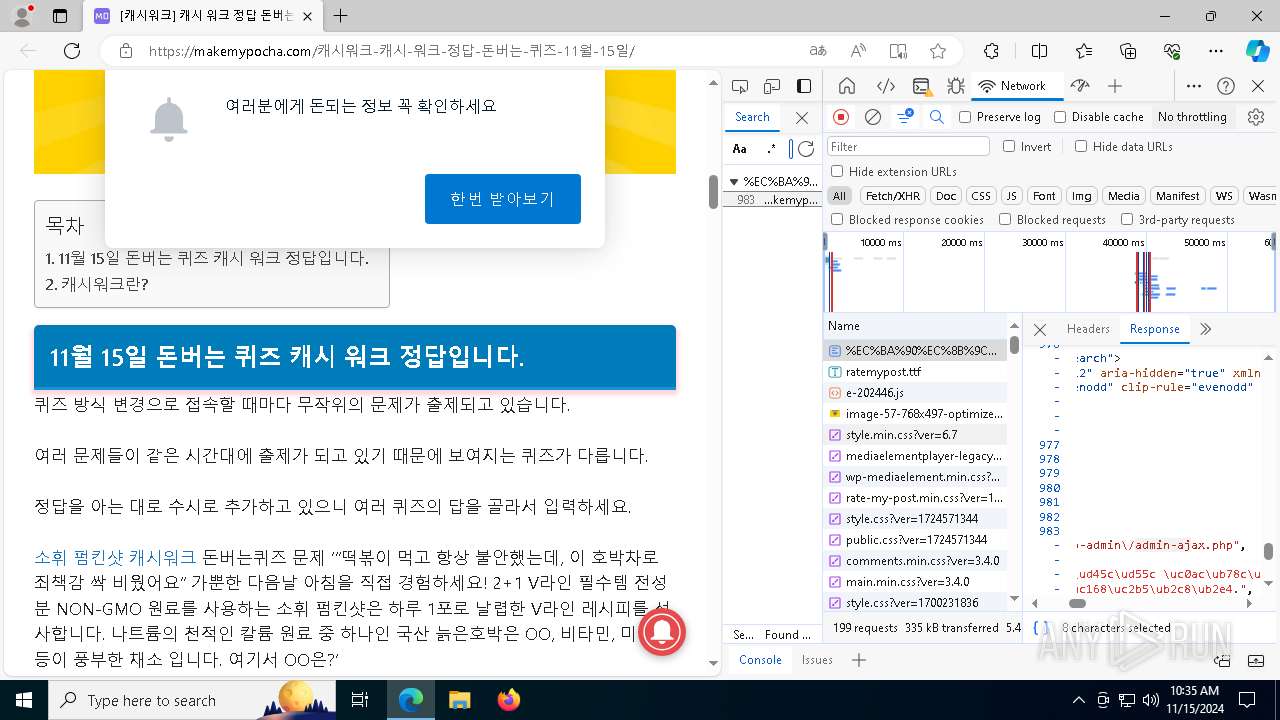Add another tool via plus icon in DevTools tabs

click(x=1115, y=86)
